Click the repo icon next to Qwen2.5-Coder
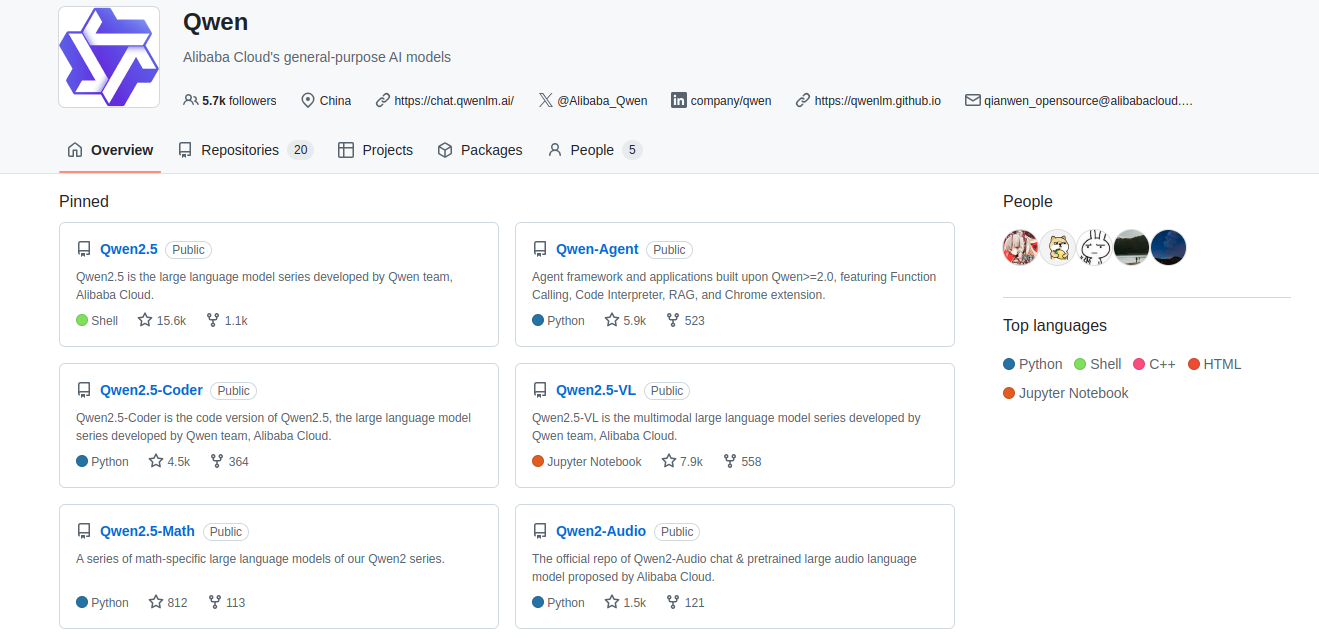The image size is (1319, 638). point(84,390)
